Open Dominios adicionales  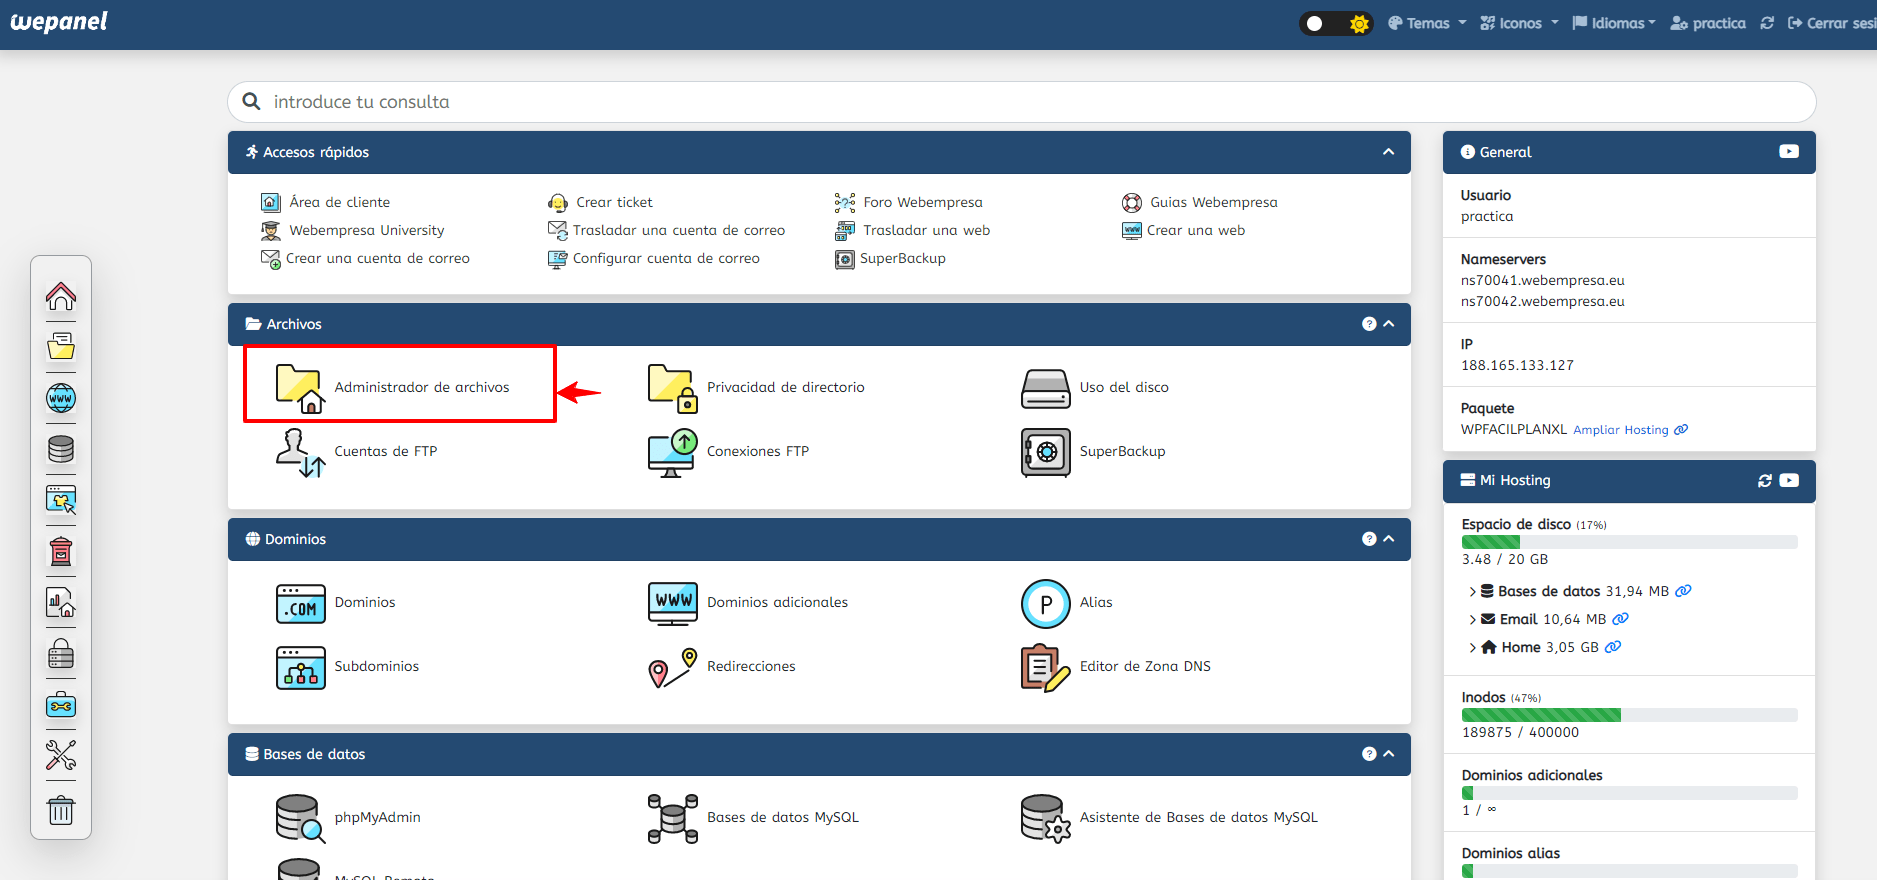coord(748,602)
